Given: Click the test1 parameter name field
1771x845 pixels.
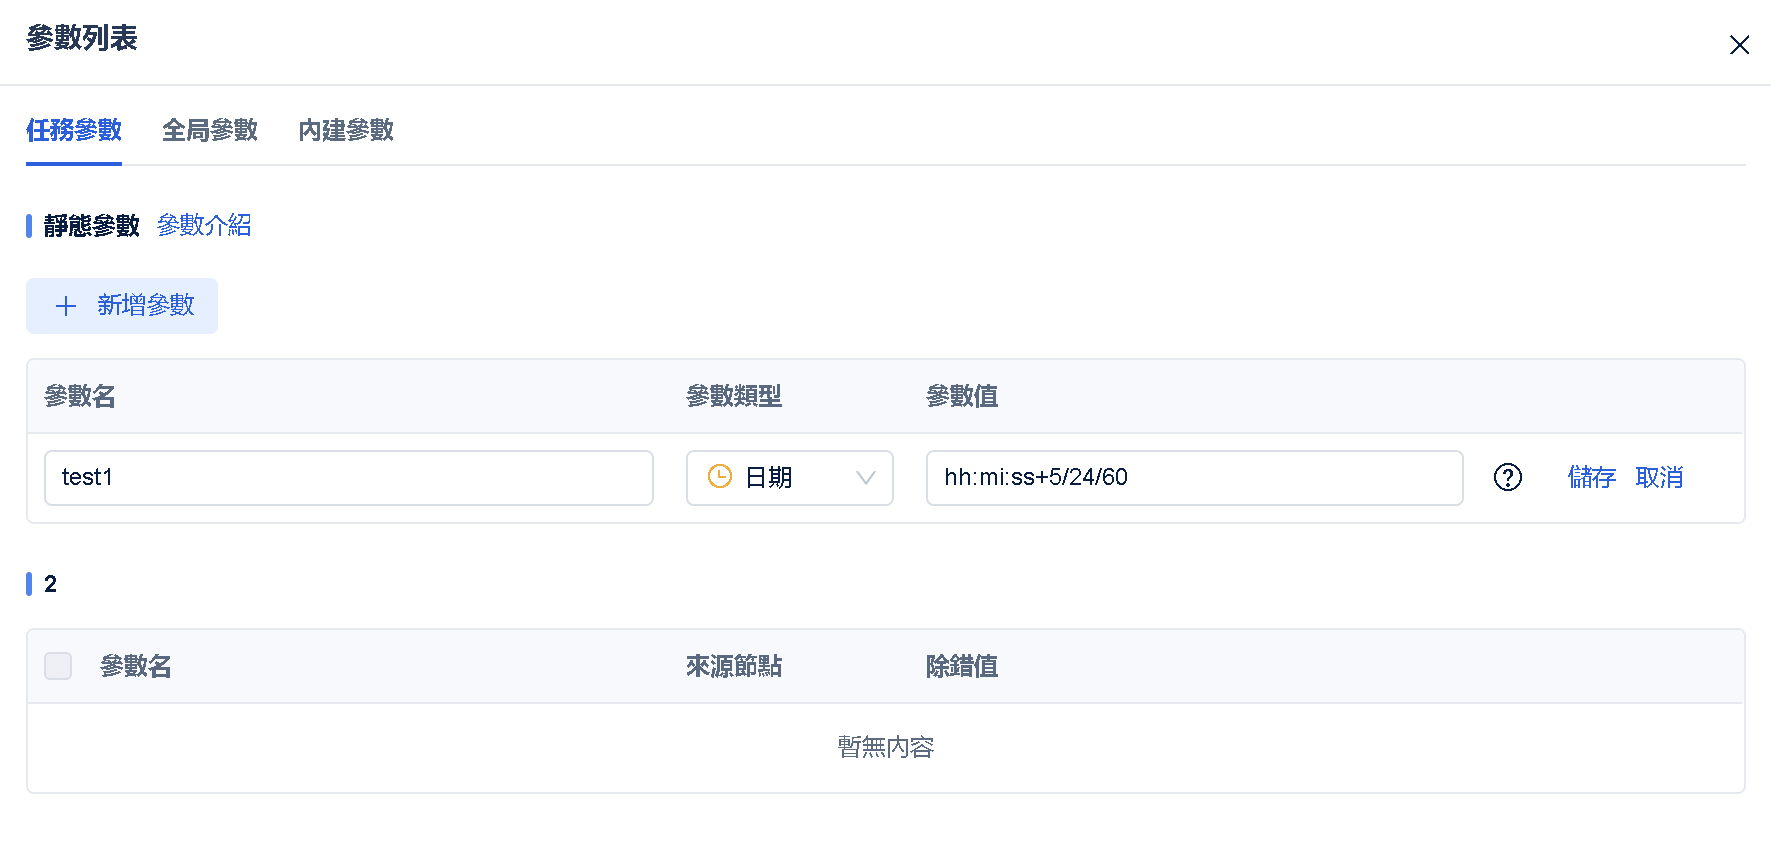Looking at the screenshot, I should [x=348, y=478].
